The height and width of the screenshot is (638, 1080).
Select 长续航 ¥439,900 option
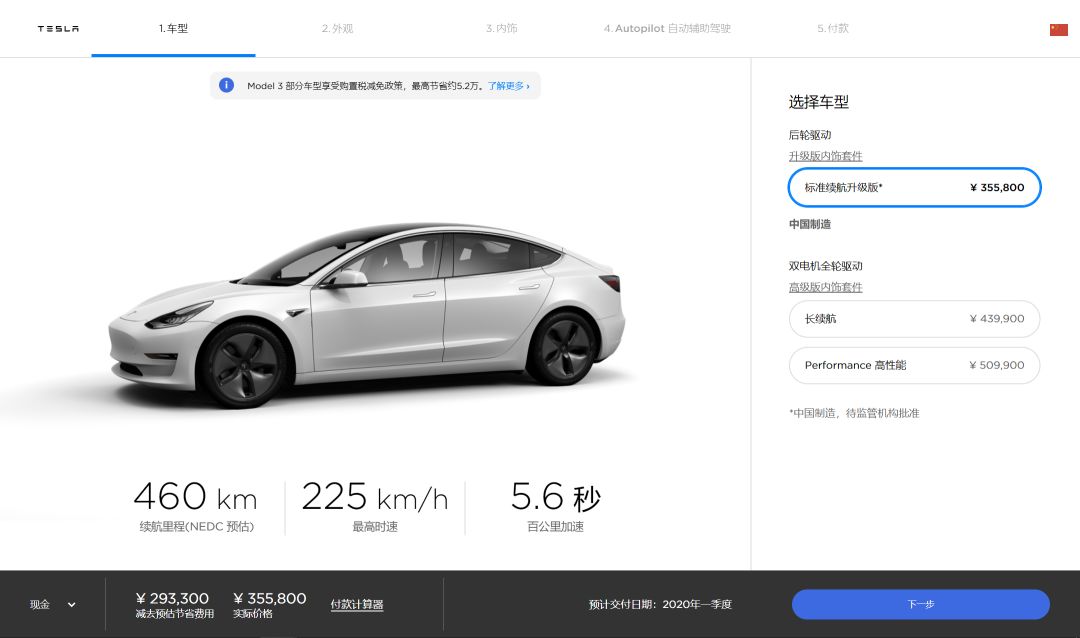(914, 319)
